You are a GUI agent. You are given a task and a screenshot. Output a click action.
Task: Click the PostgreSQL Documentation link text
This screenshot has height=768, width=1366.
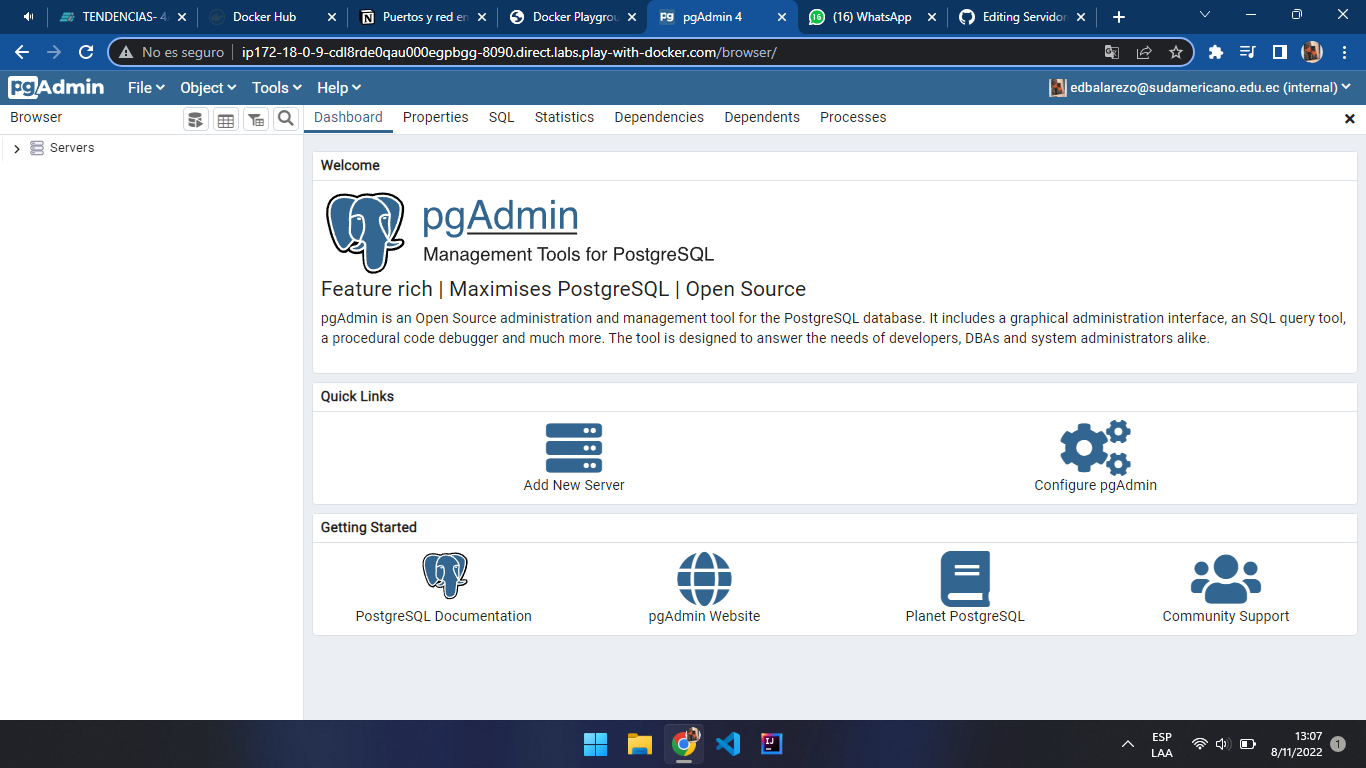pyautogui.click(x=444, y=616)
